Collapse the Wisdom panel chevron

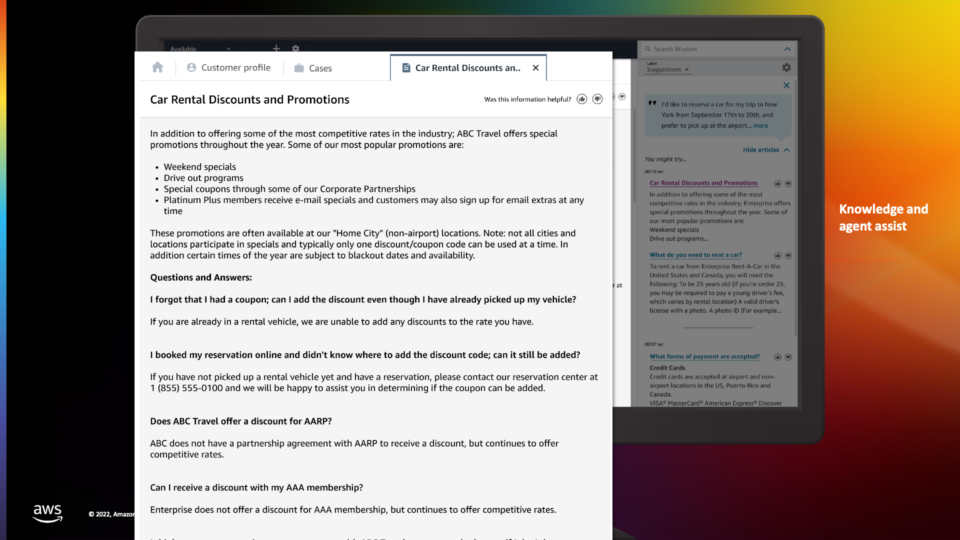click(x=787, y=49)
